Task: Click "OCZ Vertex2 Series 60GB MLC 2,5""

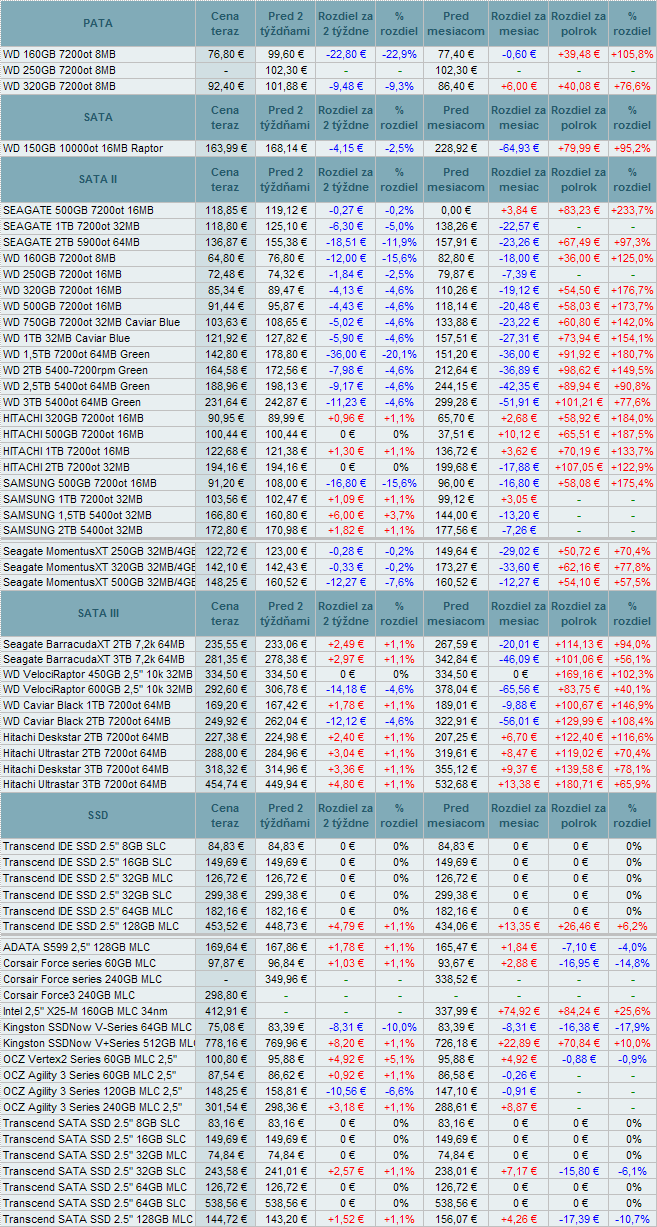Action: (x=90, y=1058)
